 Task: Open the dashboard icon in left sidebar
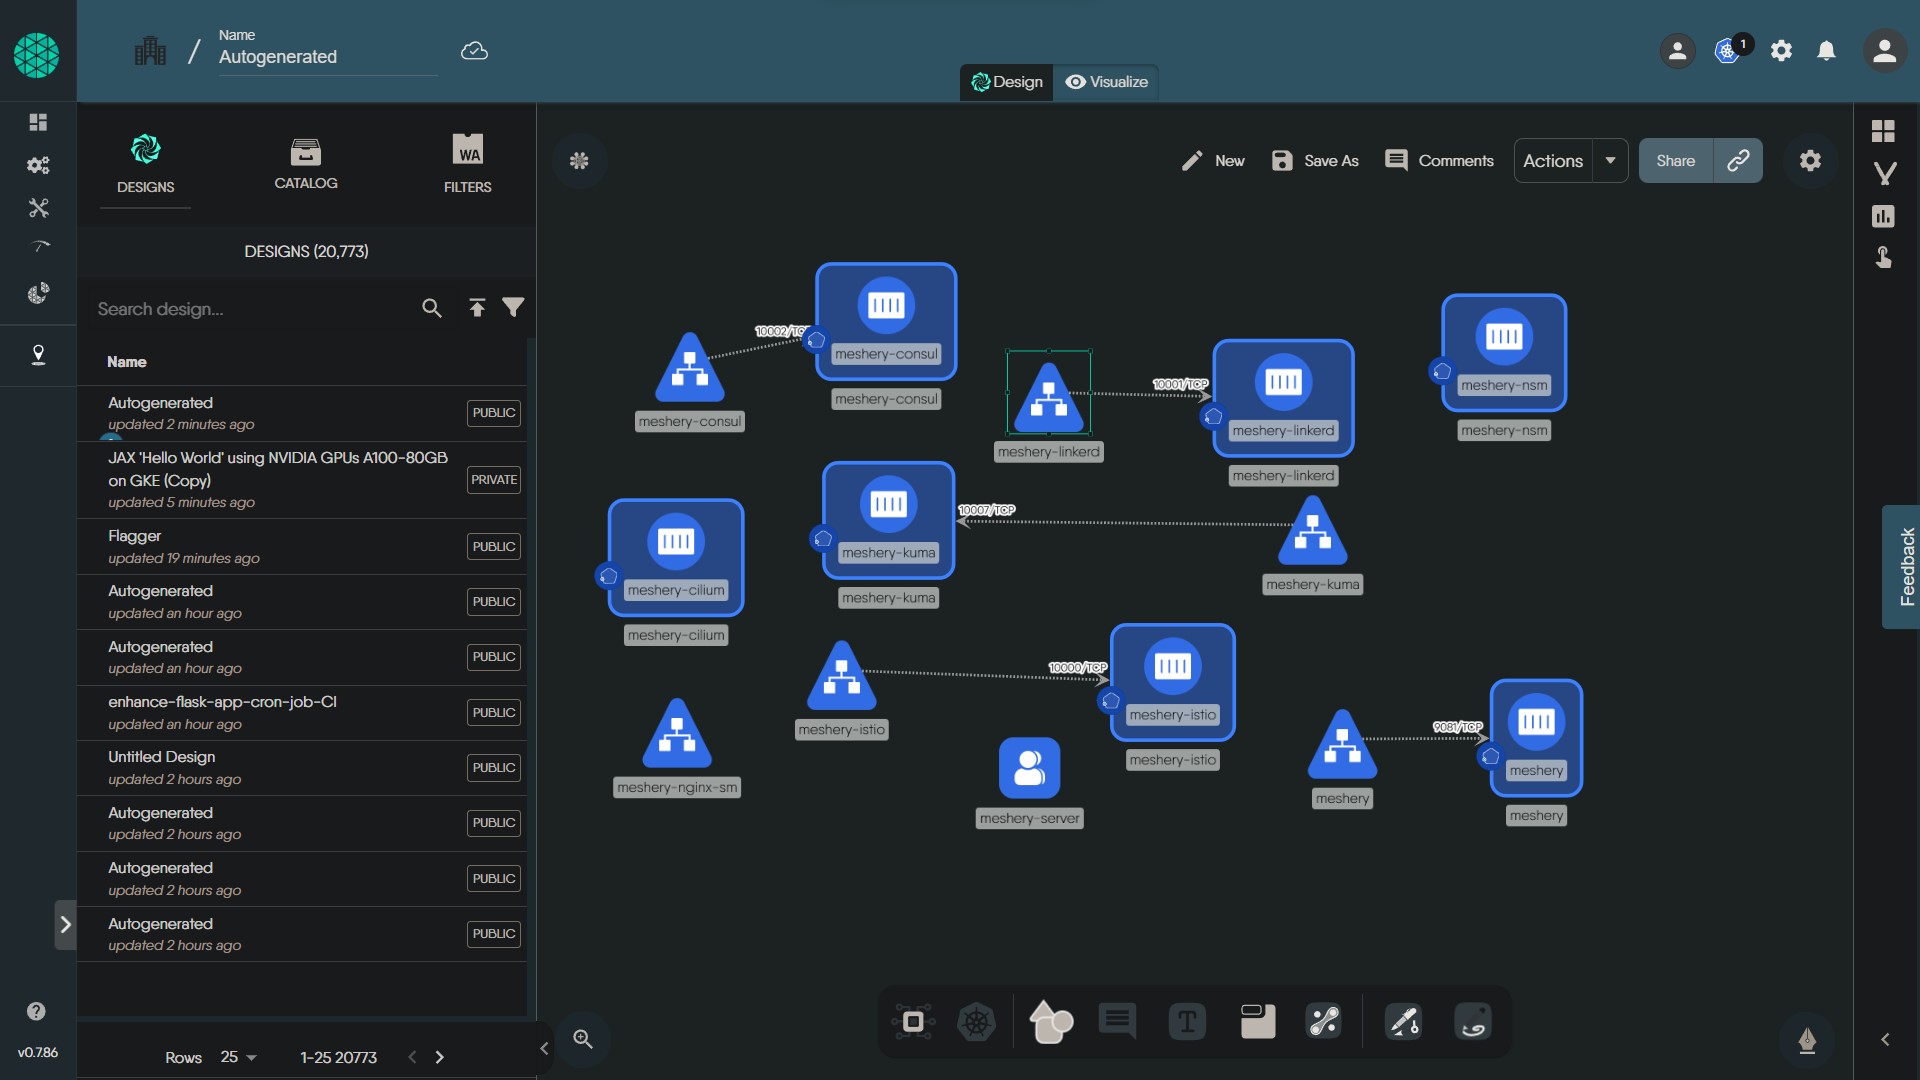pyautogui.click(x=38, y=122)
